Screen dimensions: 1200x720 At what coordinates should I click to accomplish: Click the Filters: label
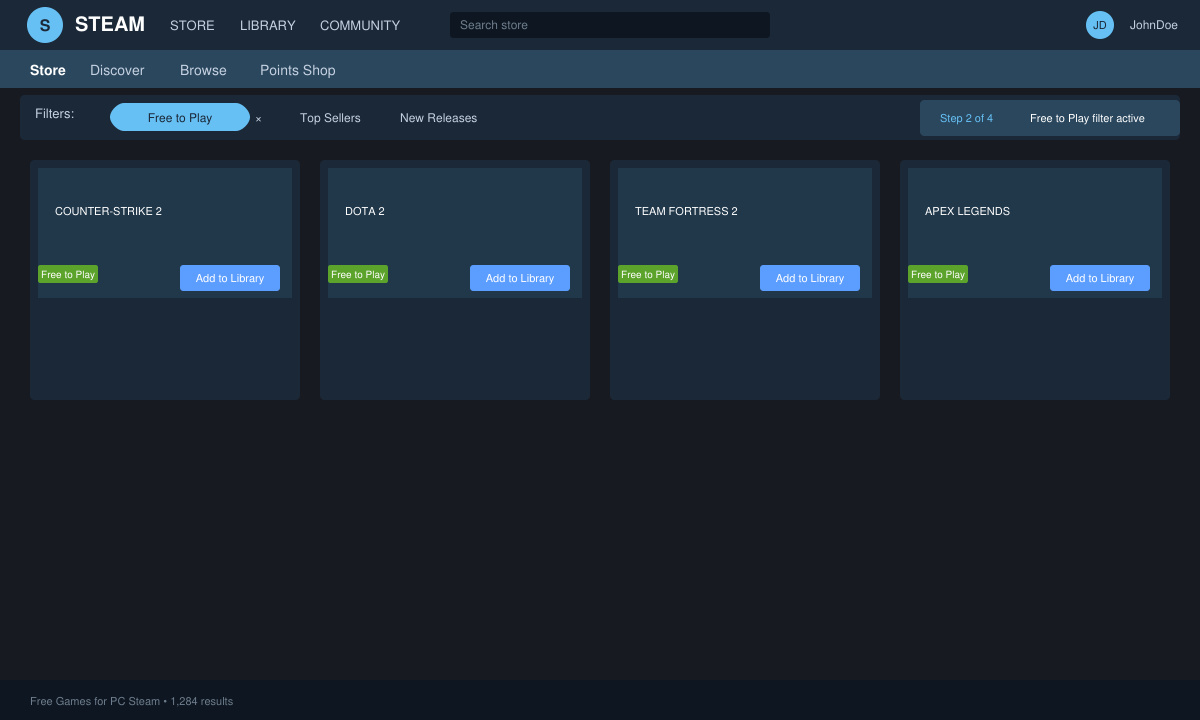(55, 114)
